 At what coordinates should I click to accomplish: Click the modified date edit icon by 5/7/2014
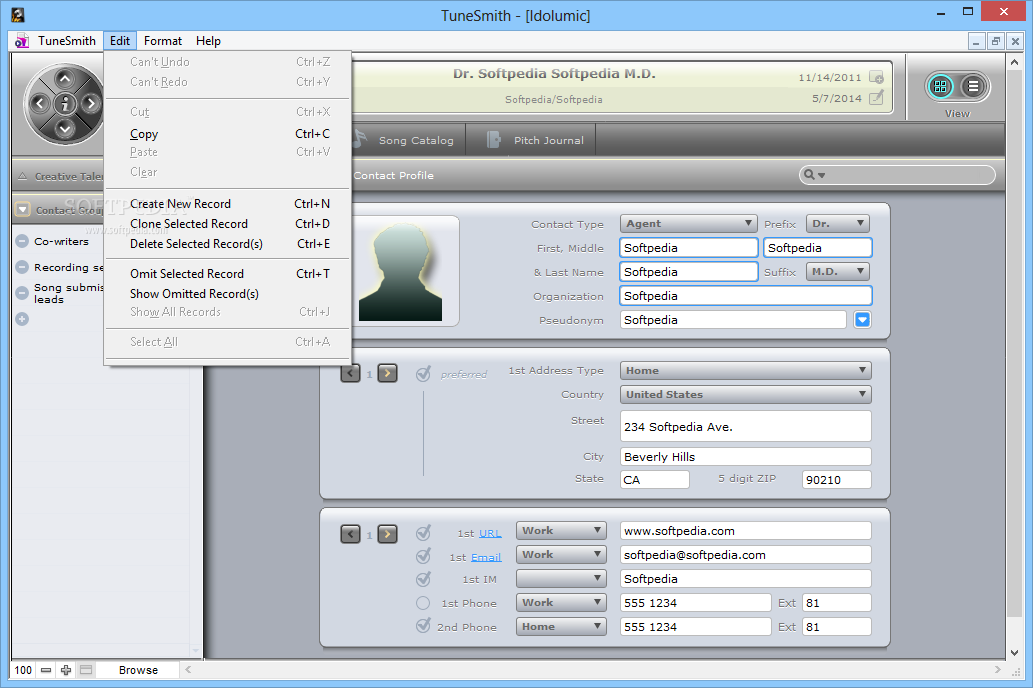click(876, 98)
